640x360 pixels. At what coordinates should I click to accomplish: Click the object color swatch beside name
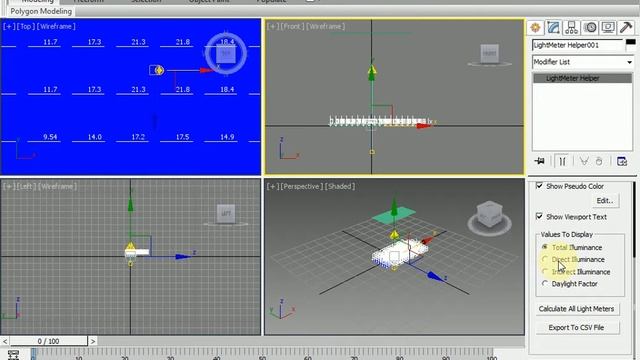[x=631, y=42]
